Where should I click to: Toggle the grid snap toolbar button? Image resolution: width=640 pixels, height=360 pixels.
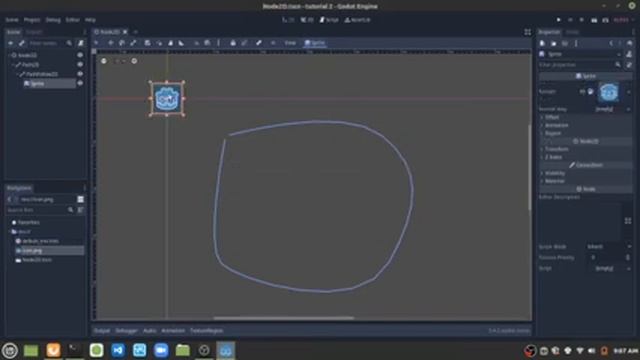pyautogui.click(x=207, y=43)
